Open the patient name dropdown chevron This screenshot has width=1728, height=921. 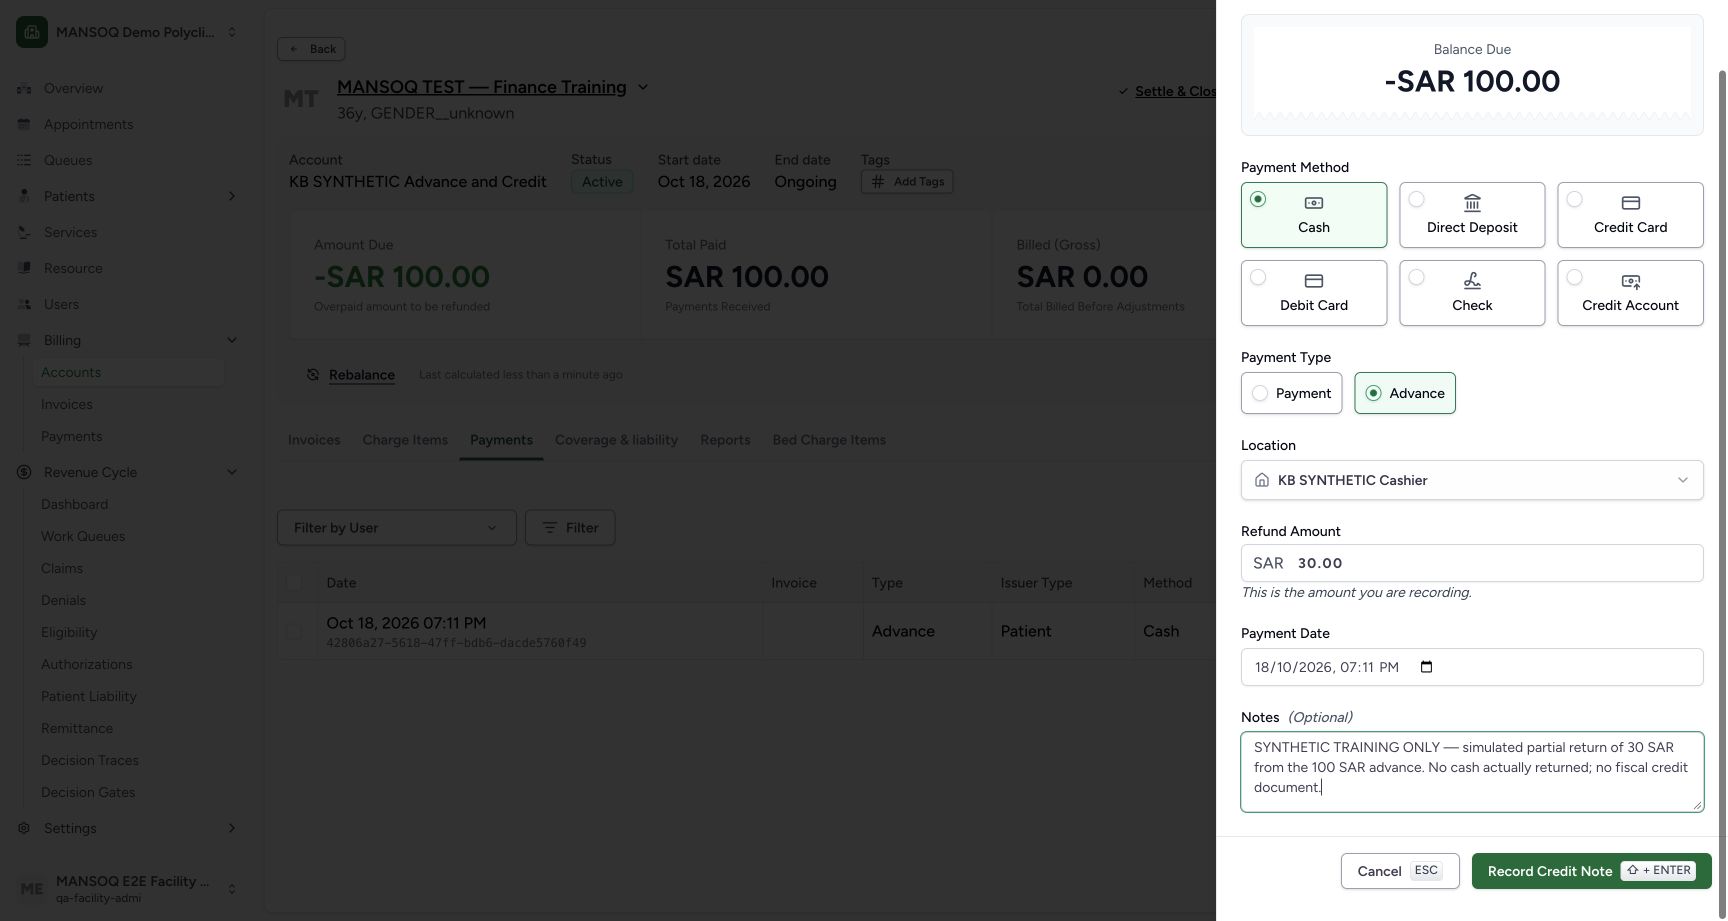[643, 87]
